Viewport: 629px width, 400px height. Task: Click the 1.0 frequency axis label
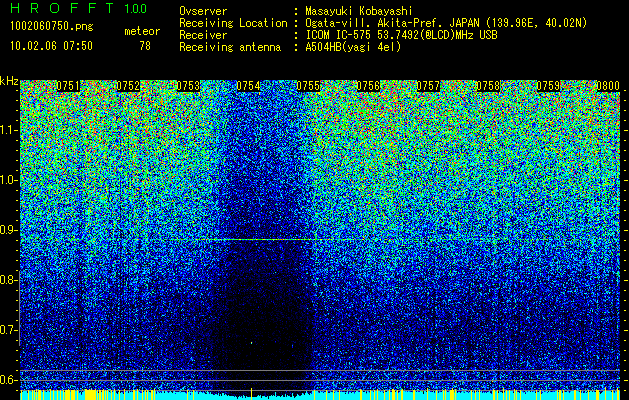click(8, 180)
